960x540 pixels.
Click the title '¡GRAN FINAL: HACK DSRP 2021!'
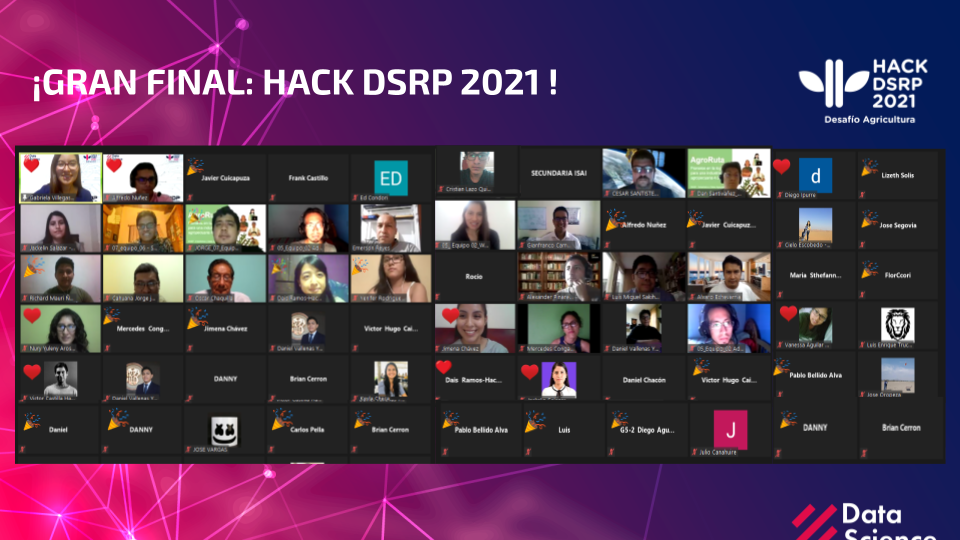[294, 83]
